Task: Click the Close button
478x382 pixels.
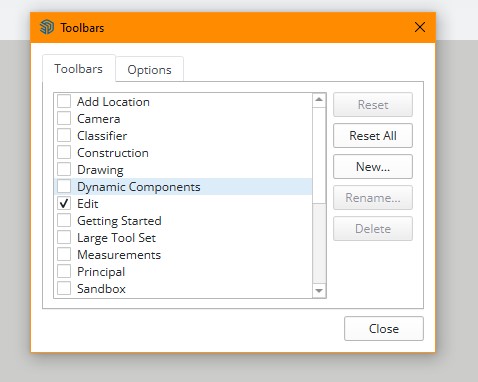Action: click(384, 329)
